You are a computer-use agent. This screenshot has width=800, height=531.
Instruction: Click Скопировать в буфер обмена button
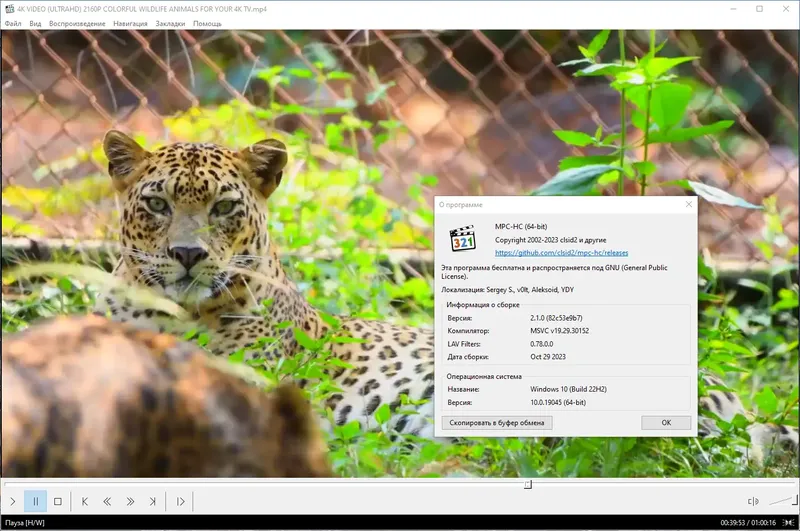point(496,422)
